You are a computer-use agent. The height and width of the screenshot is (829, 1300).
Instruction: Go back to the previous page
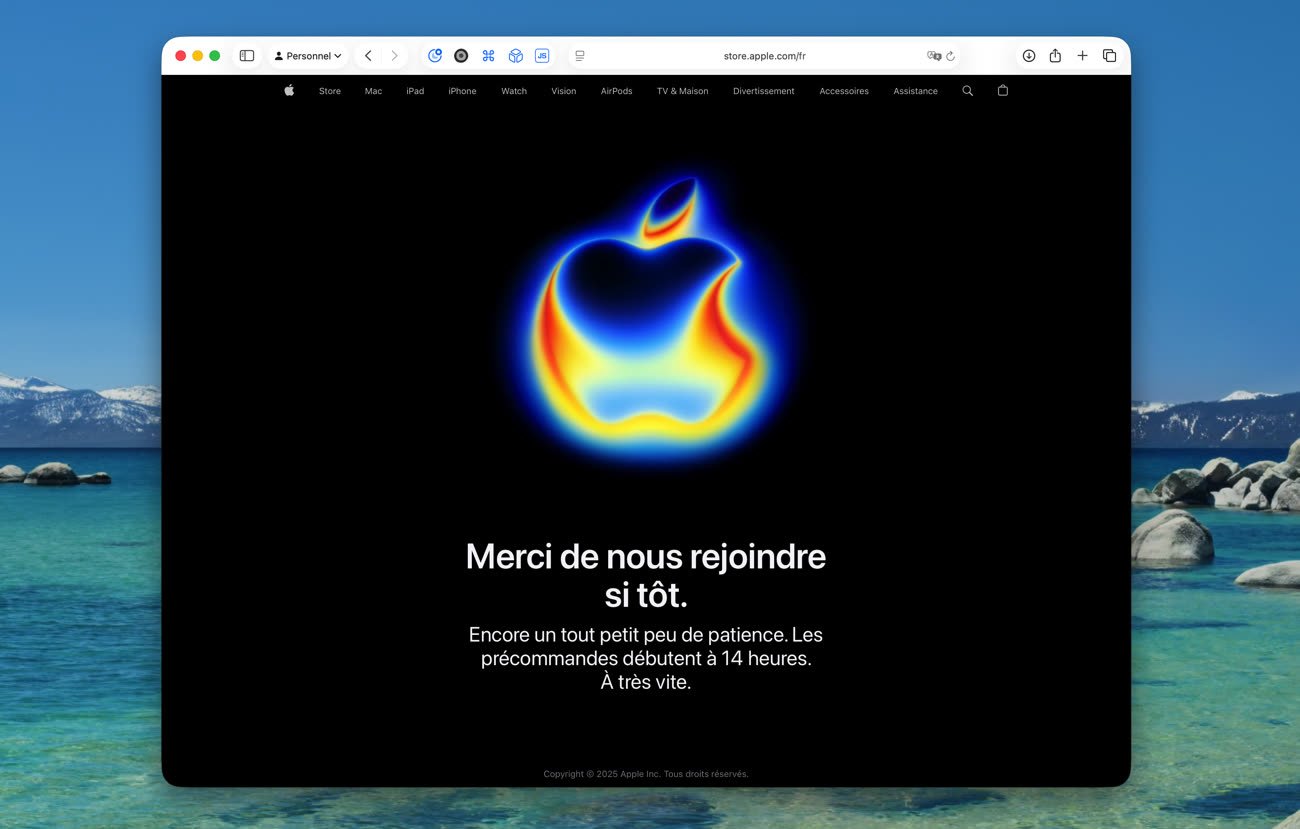tap(368, 56)
